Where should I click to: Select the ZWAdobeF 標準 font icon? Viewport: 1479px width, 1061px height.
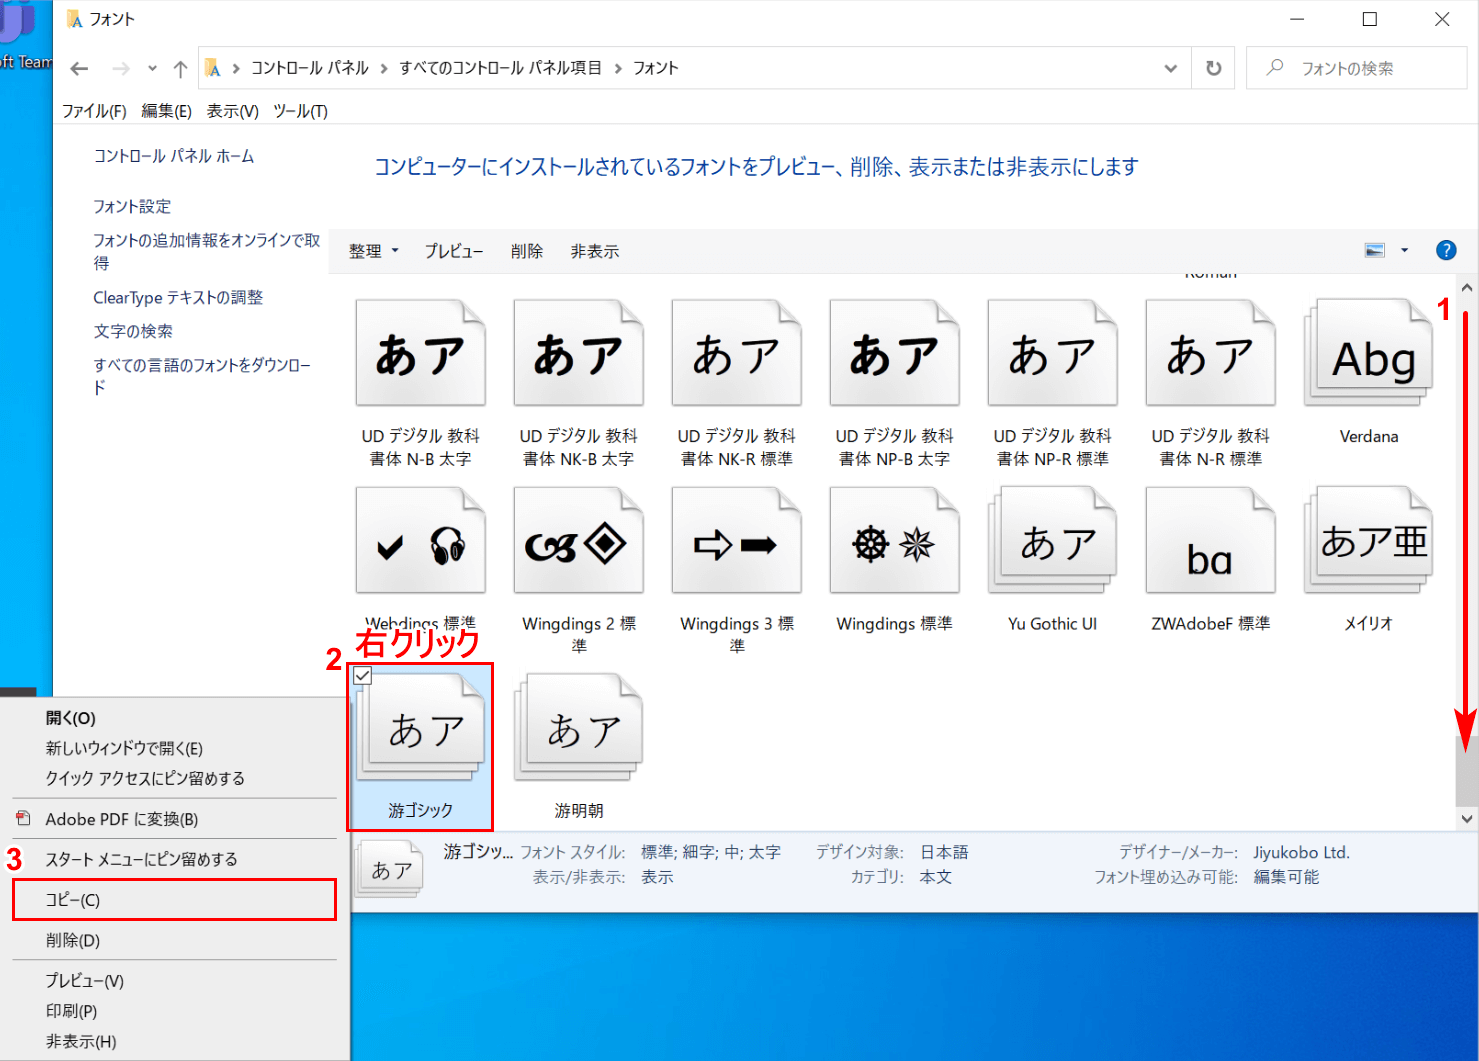coord(1211,541)
